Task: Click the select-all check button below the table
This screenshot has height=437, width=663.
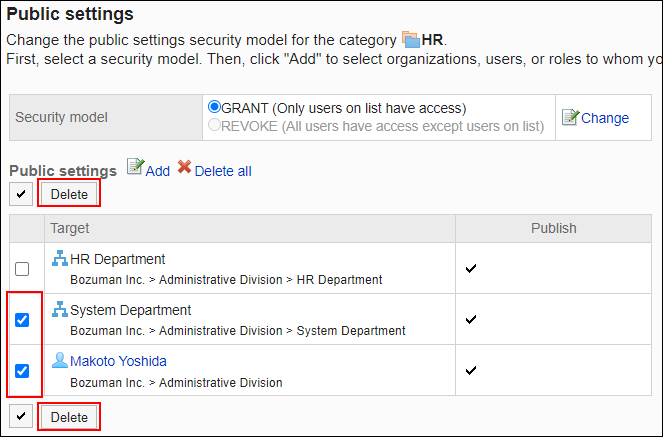Action: [x=21, y=417]
